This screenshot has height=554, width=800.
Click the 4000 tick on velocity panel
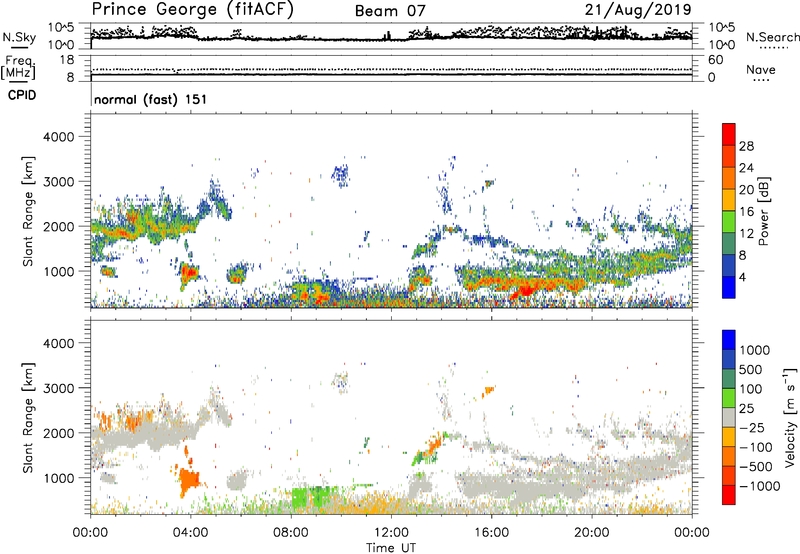click(58, 343)
